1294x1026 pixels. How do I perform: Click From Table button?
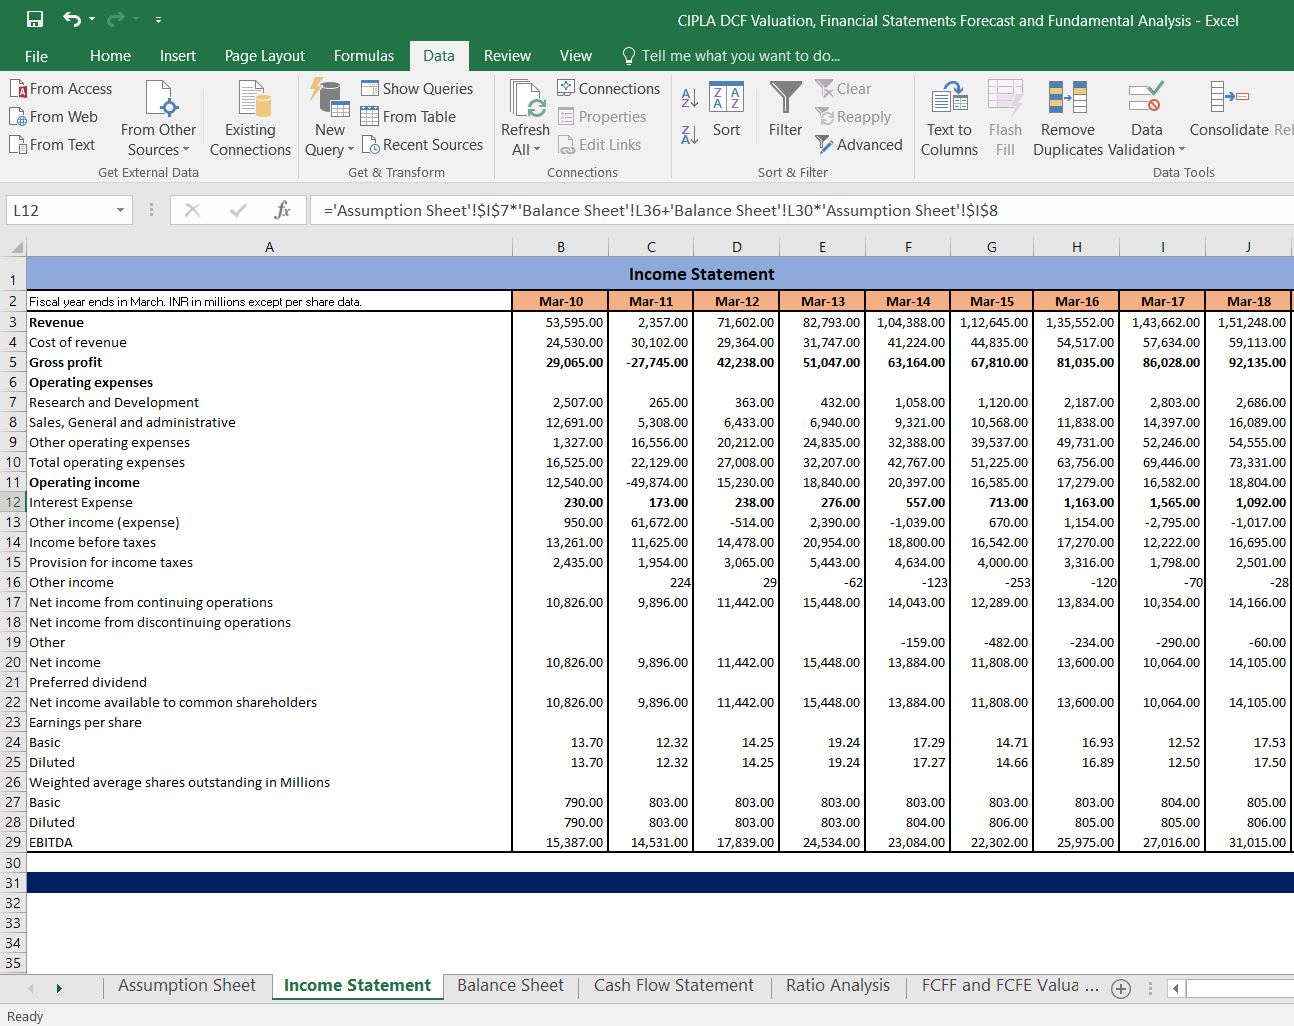tap(408, 117)
